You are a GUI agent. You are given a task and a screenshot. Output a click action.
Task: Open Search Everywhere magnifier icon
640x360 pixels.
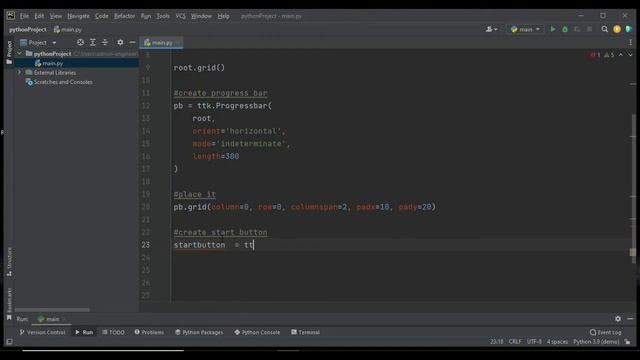(x=604, y=29)
